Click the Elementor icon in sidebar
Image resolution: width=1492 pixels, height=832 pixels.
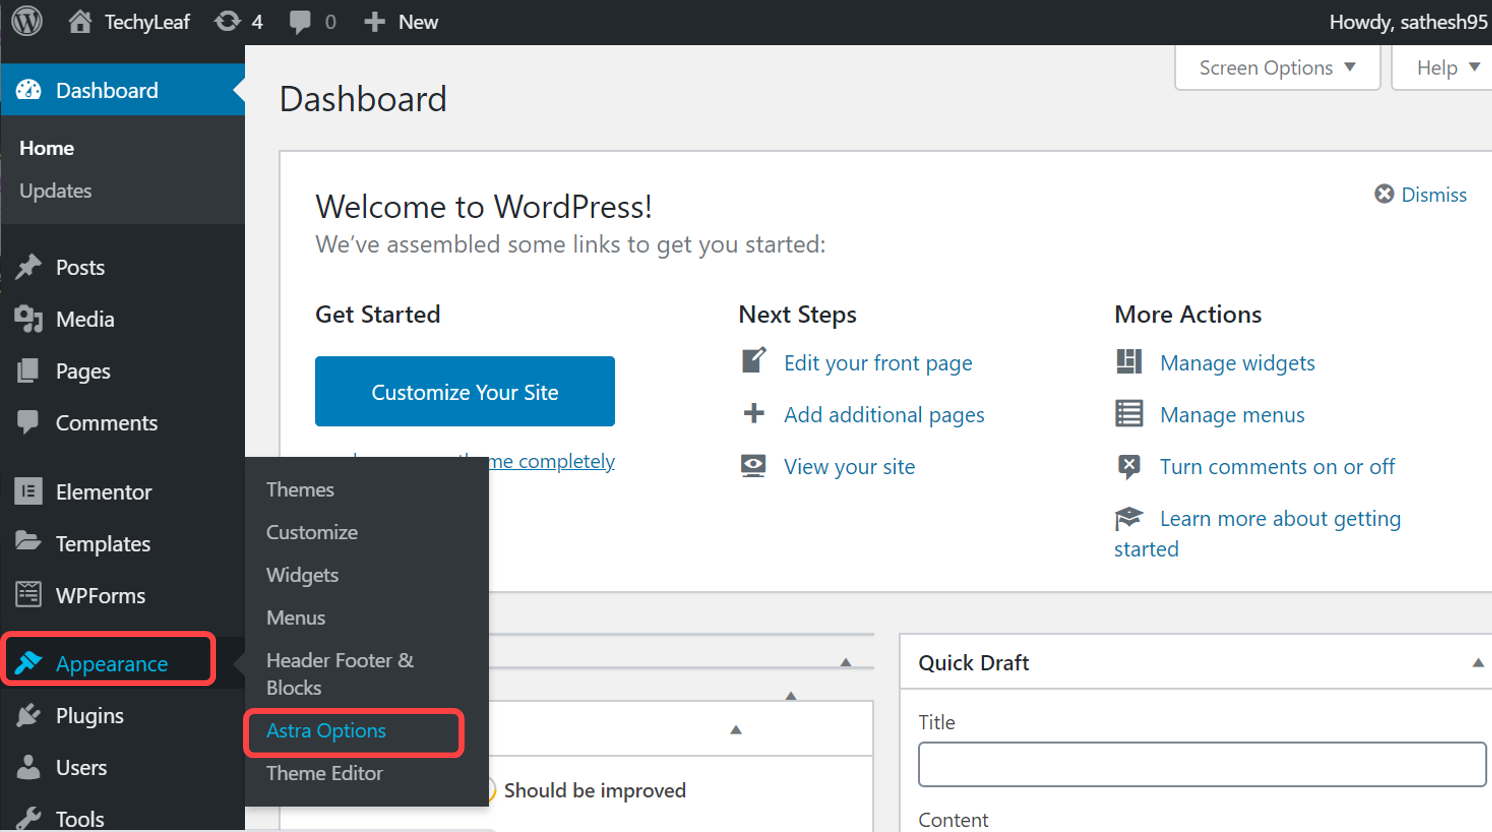[28, 491]
